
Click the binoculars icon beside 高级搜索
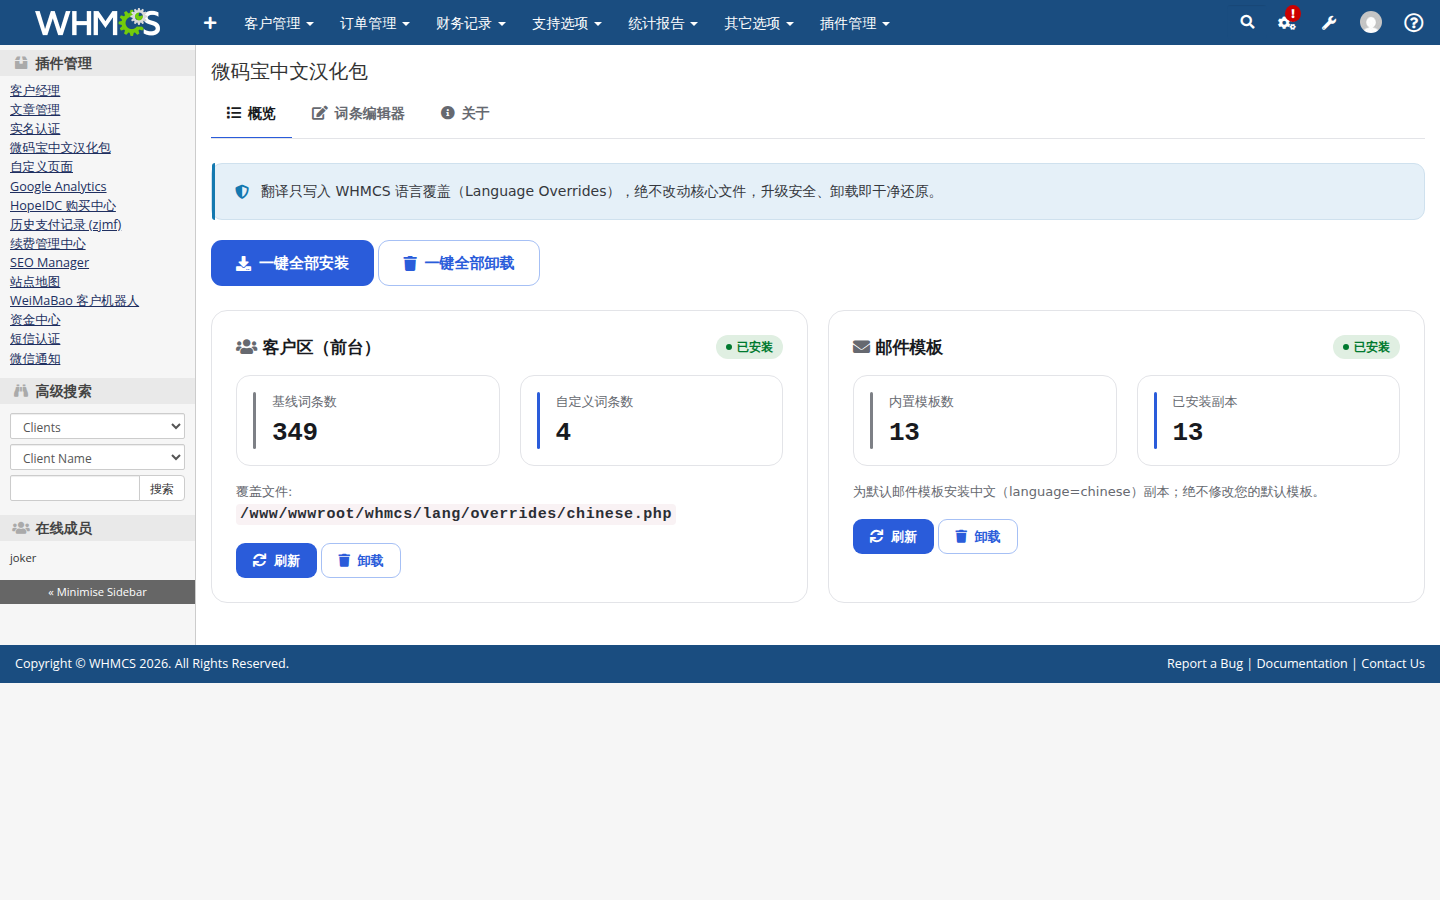[21, 391]
